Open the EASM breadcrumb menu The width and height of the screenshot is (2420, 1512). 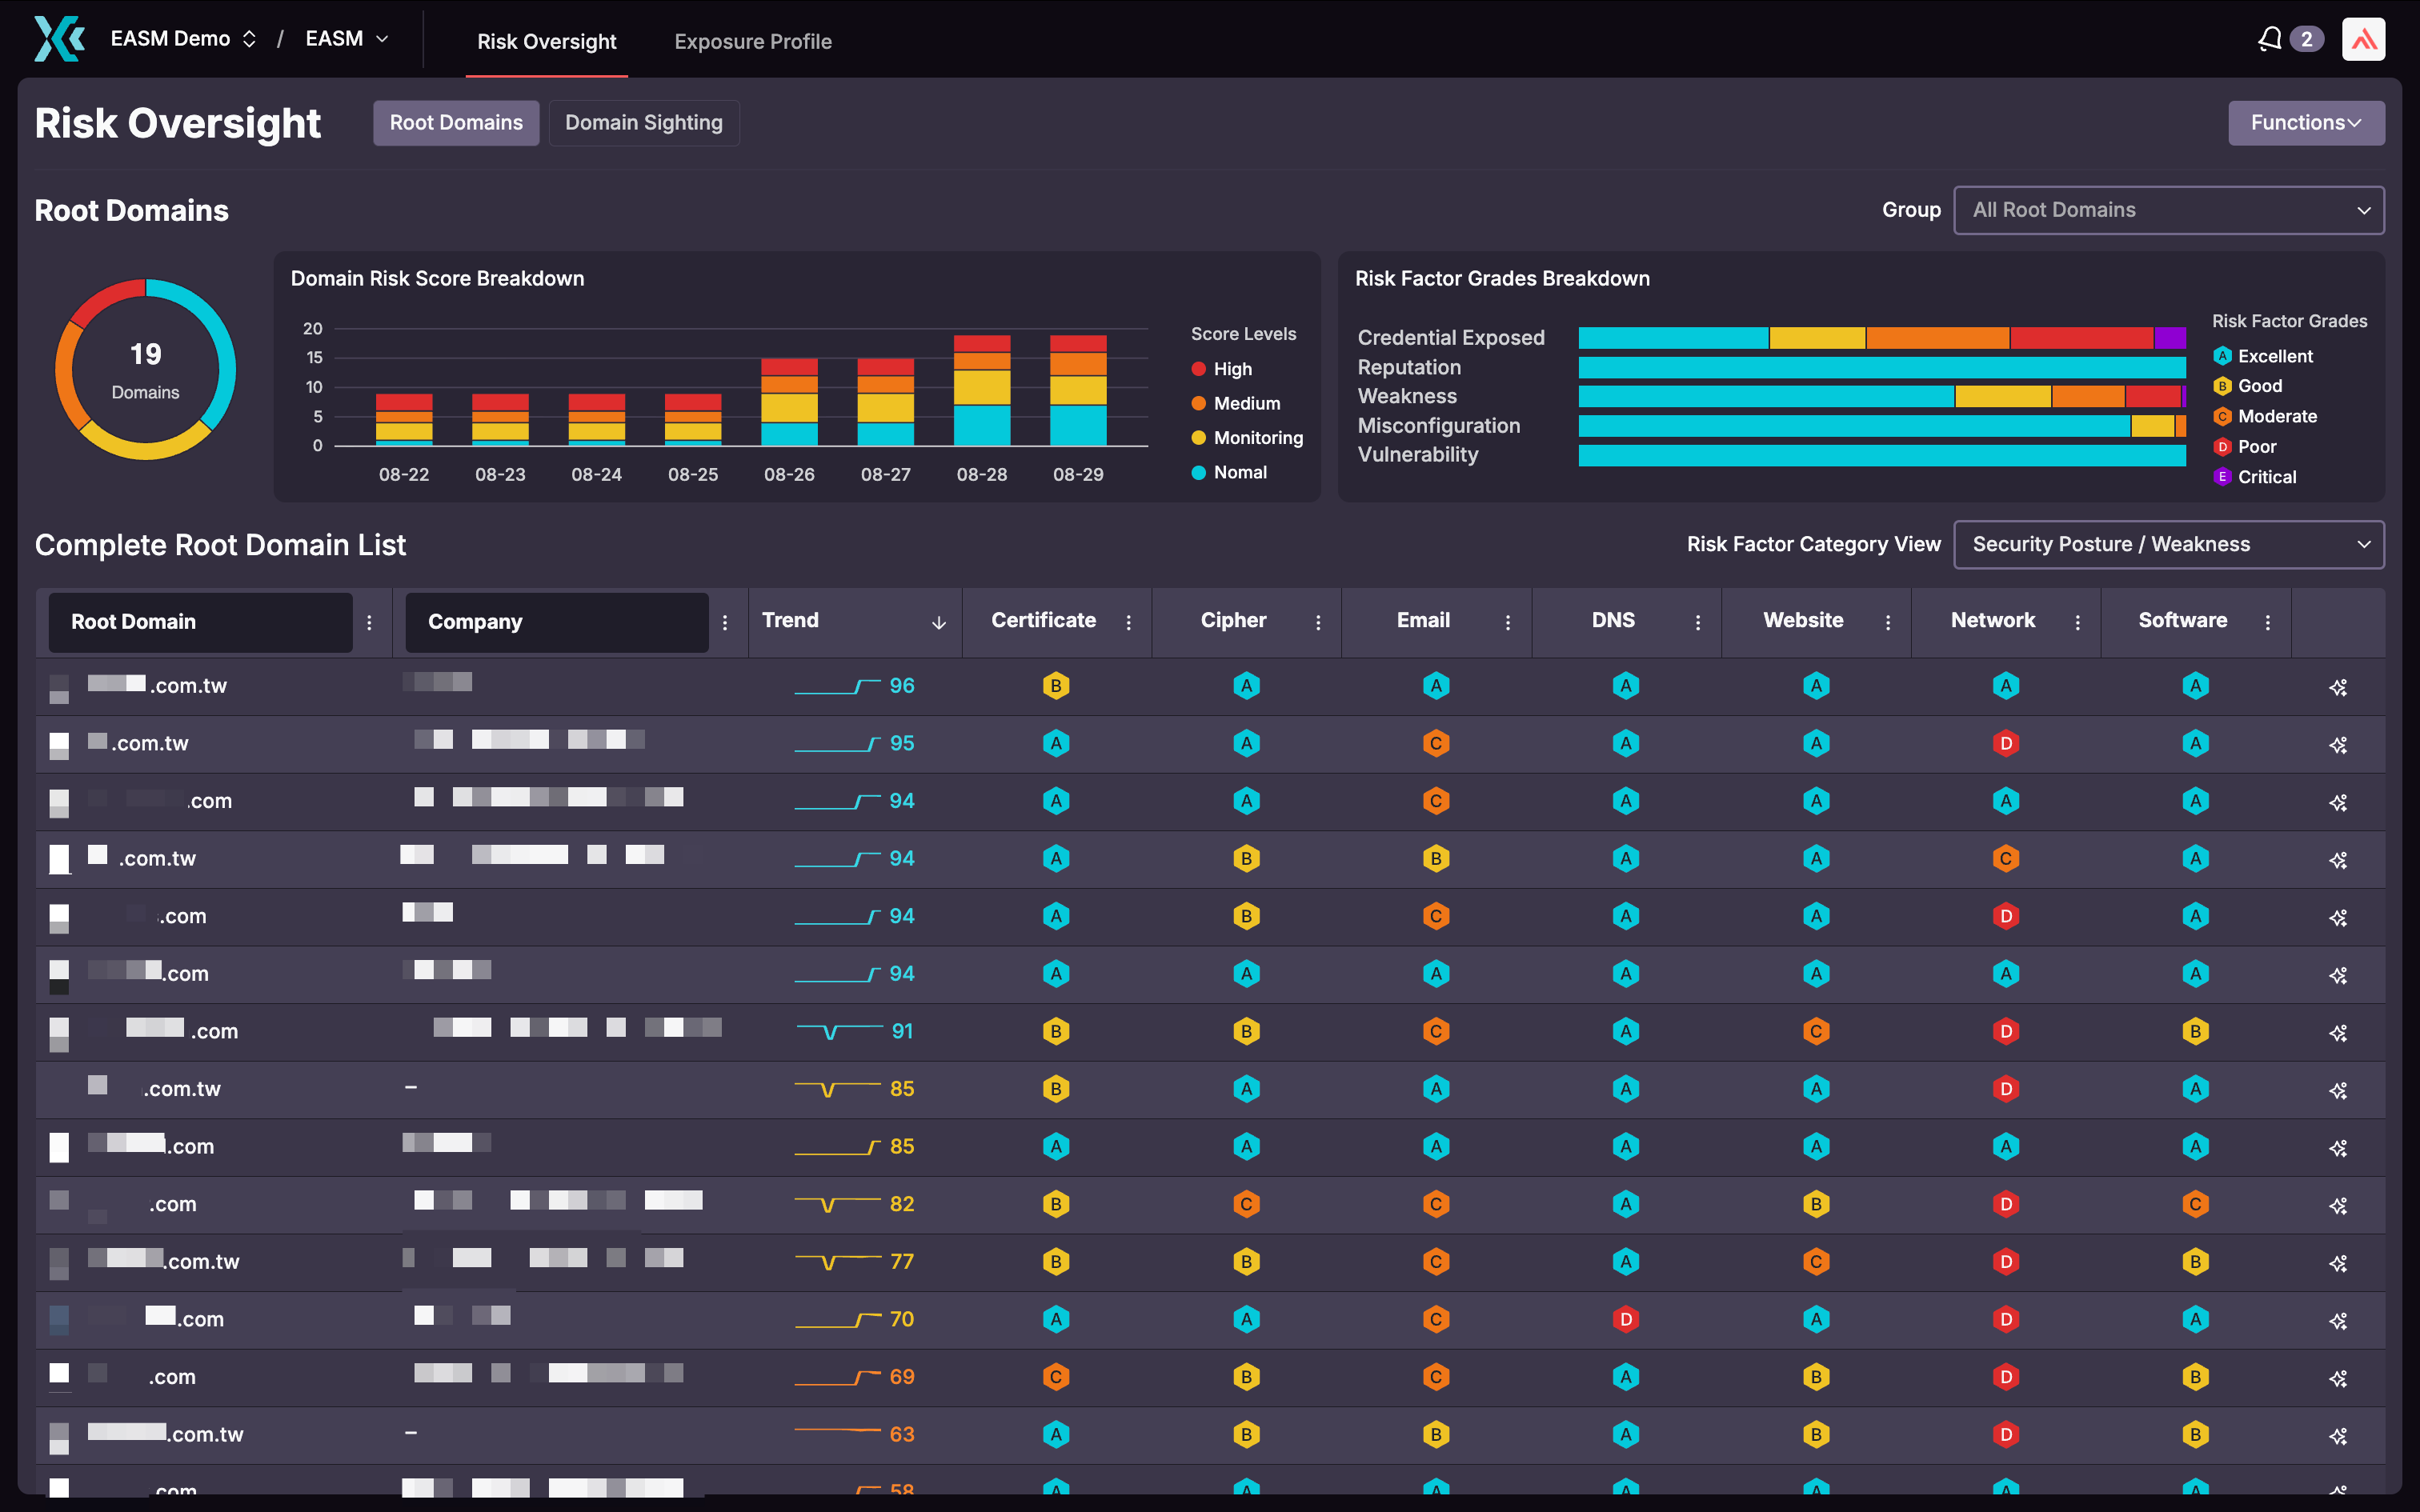(x=345, y=38)
